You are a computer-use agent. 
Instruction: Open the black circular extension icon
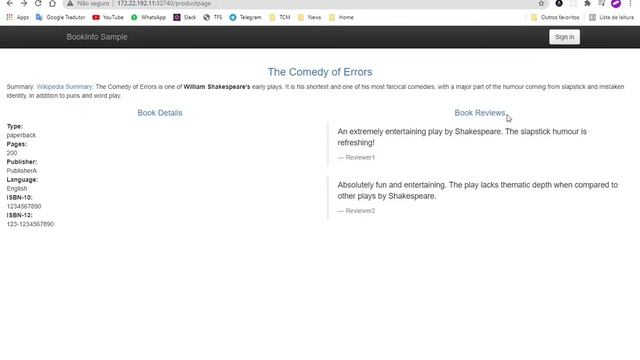(x=559, y=3)
